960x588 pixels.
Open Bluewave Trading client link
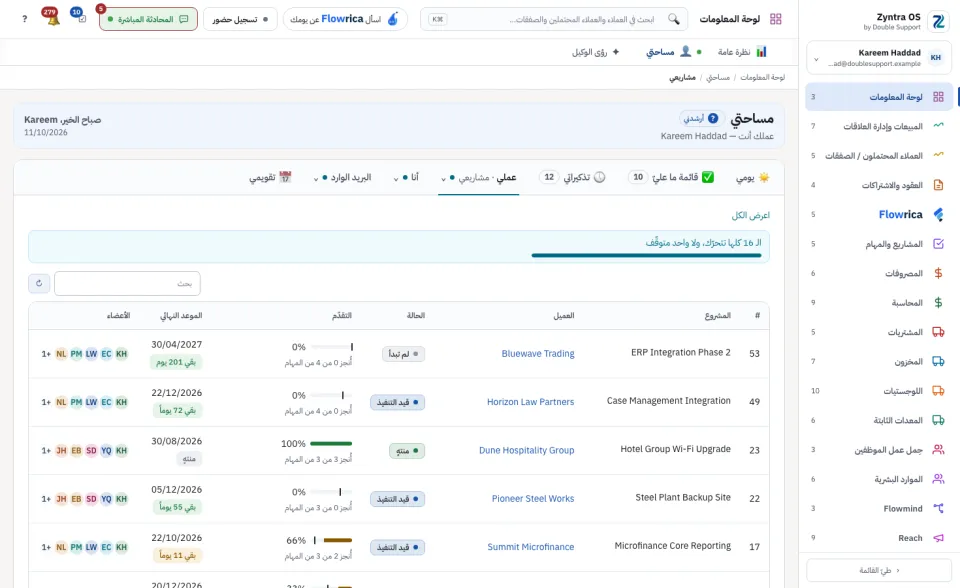(538, 353)
